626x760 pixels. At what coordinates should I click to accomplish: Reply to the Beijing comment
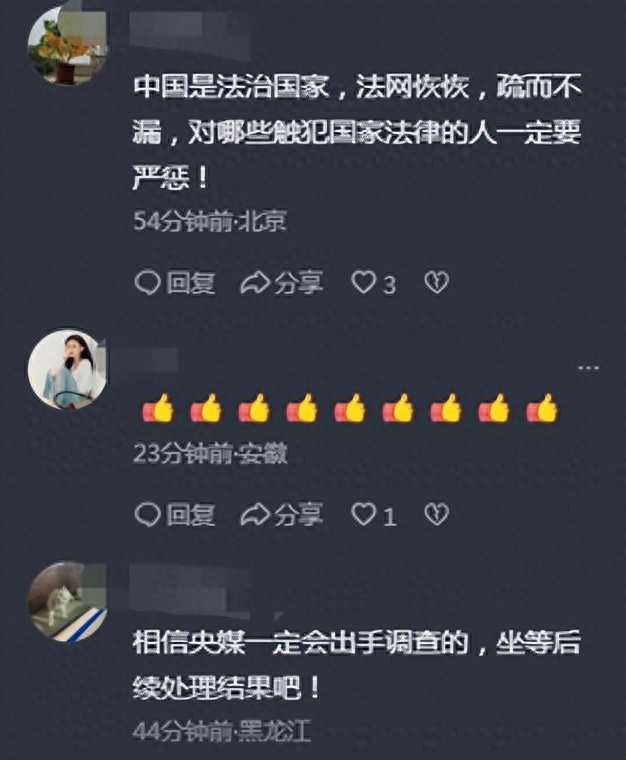[175, 283]
